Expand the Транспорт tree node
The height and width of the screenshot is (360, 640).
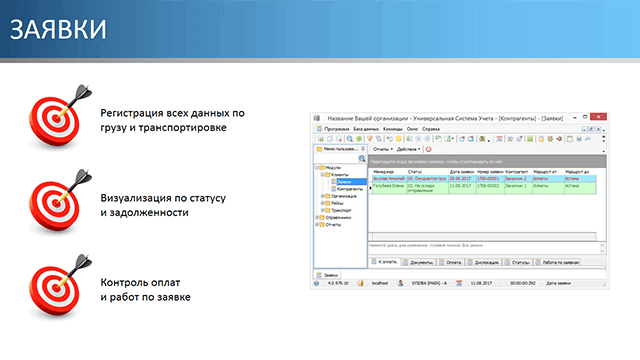pos(322,211)
